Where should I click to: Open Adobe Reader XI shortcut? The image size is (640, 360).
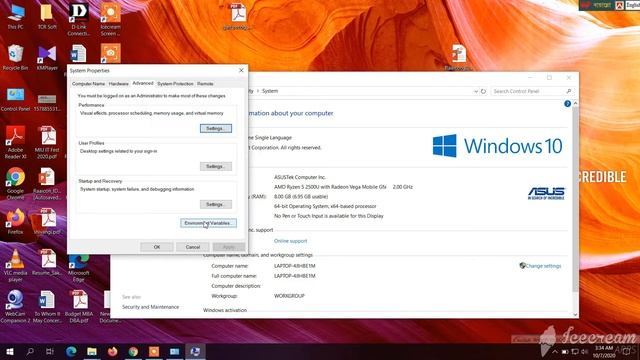[x=15, y=142]
